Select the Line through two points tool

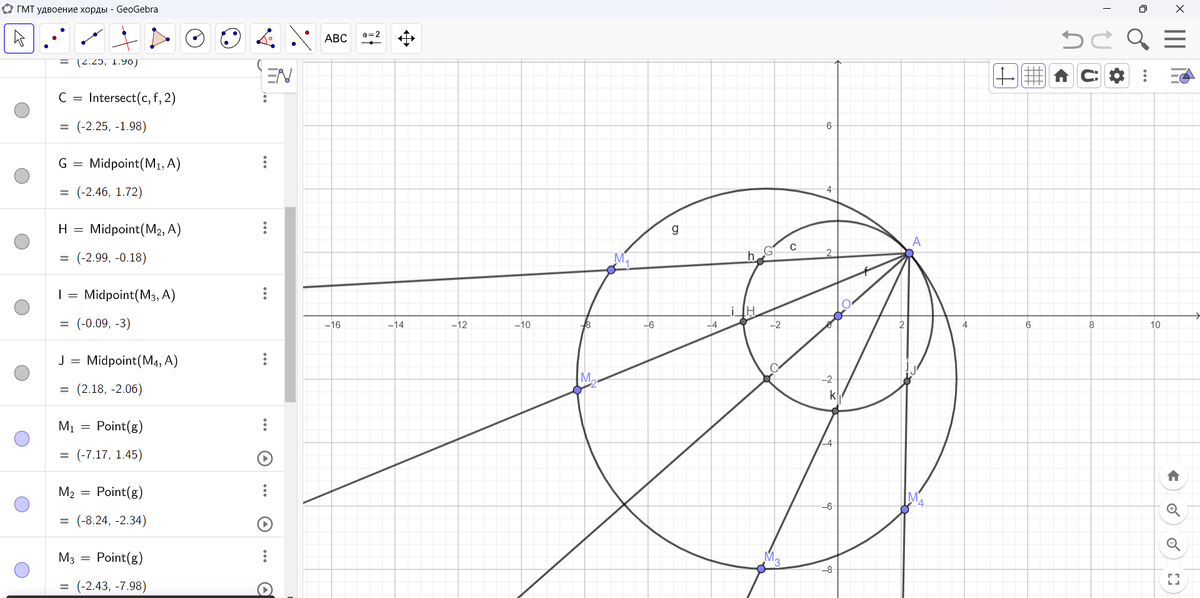click(90, 38)
